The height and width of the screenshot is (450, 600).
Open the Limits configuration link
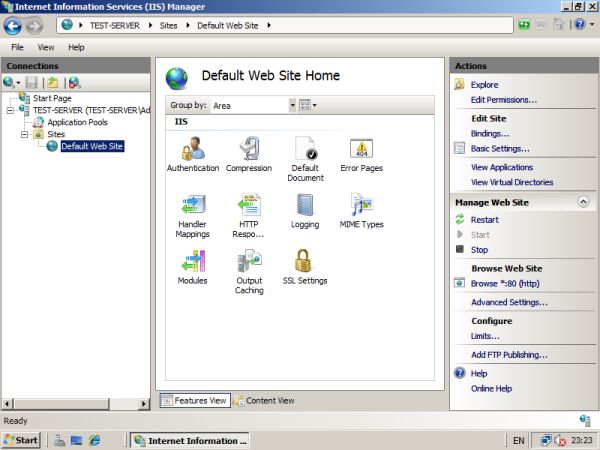(485, 336)
